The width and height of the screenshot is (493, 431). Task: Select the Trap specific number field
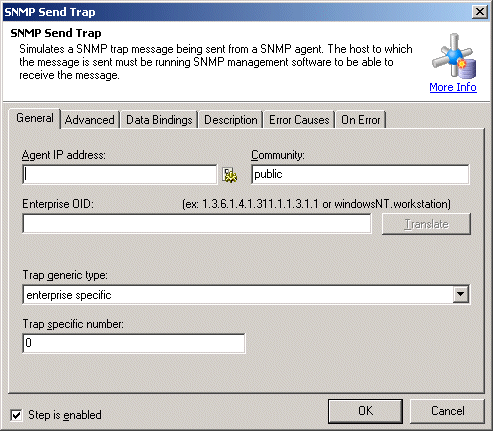[134, 343]
